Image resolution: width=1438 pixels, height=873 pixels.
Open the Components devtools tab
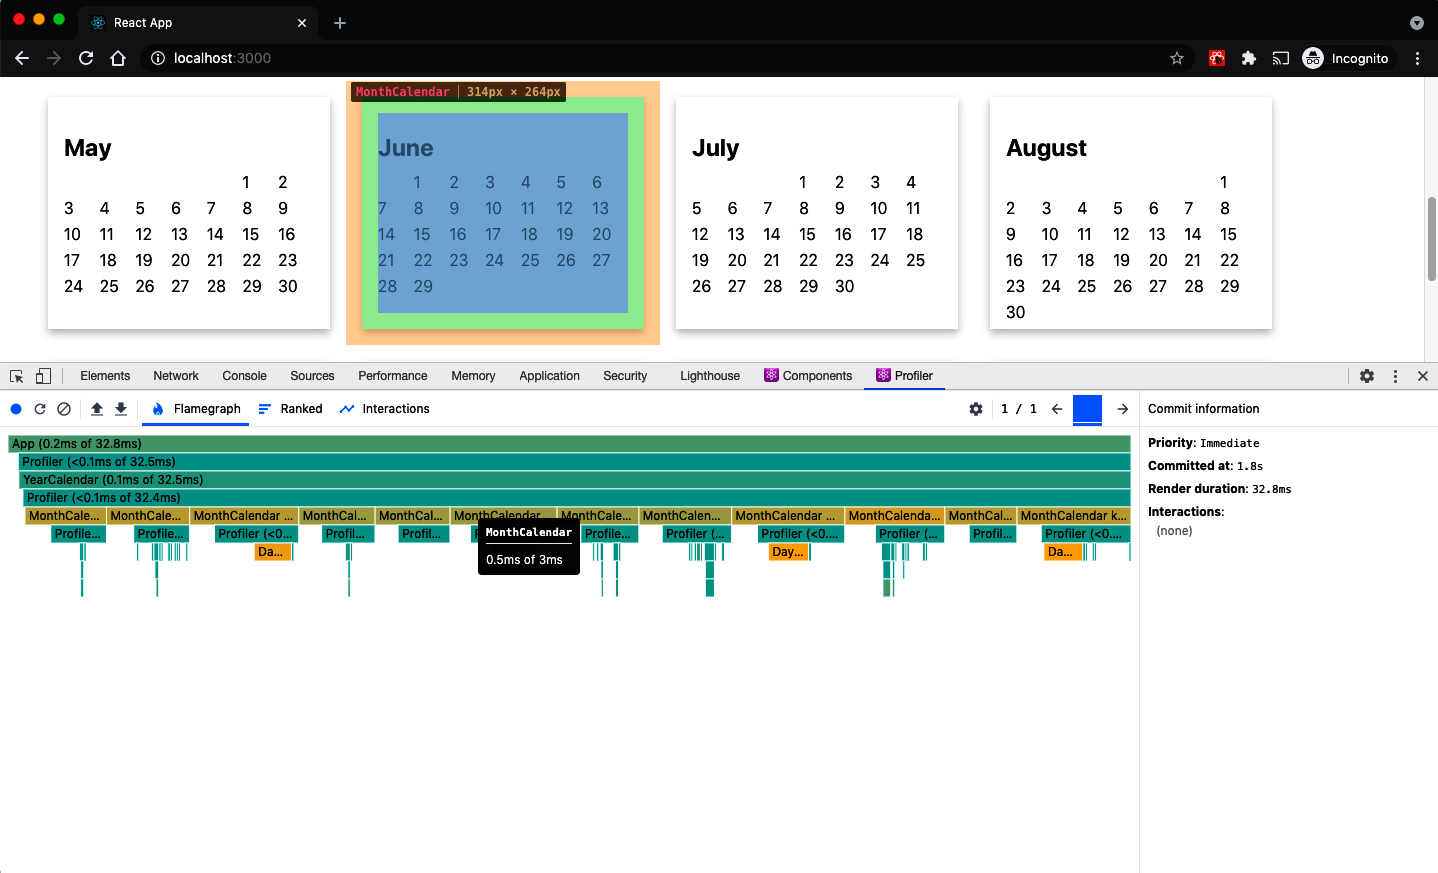pyautogui.click(x=808, y=376)
